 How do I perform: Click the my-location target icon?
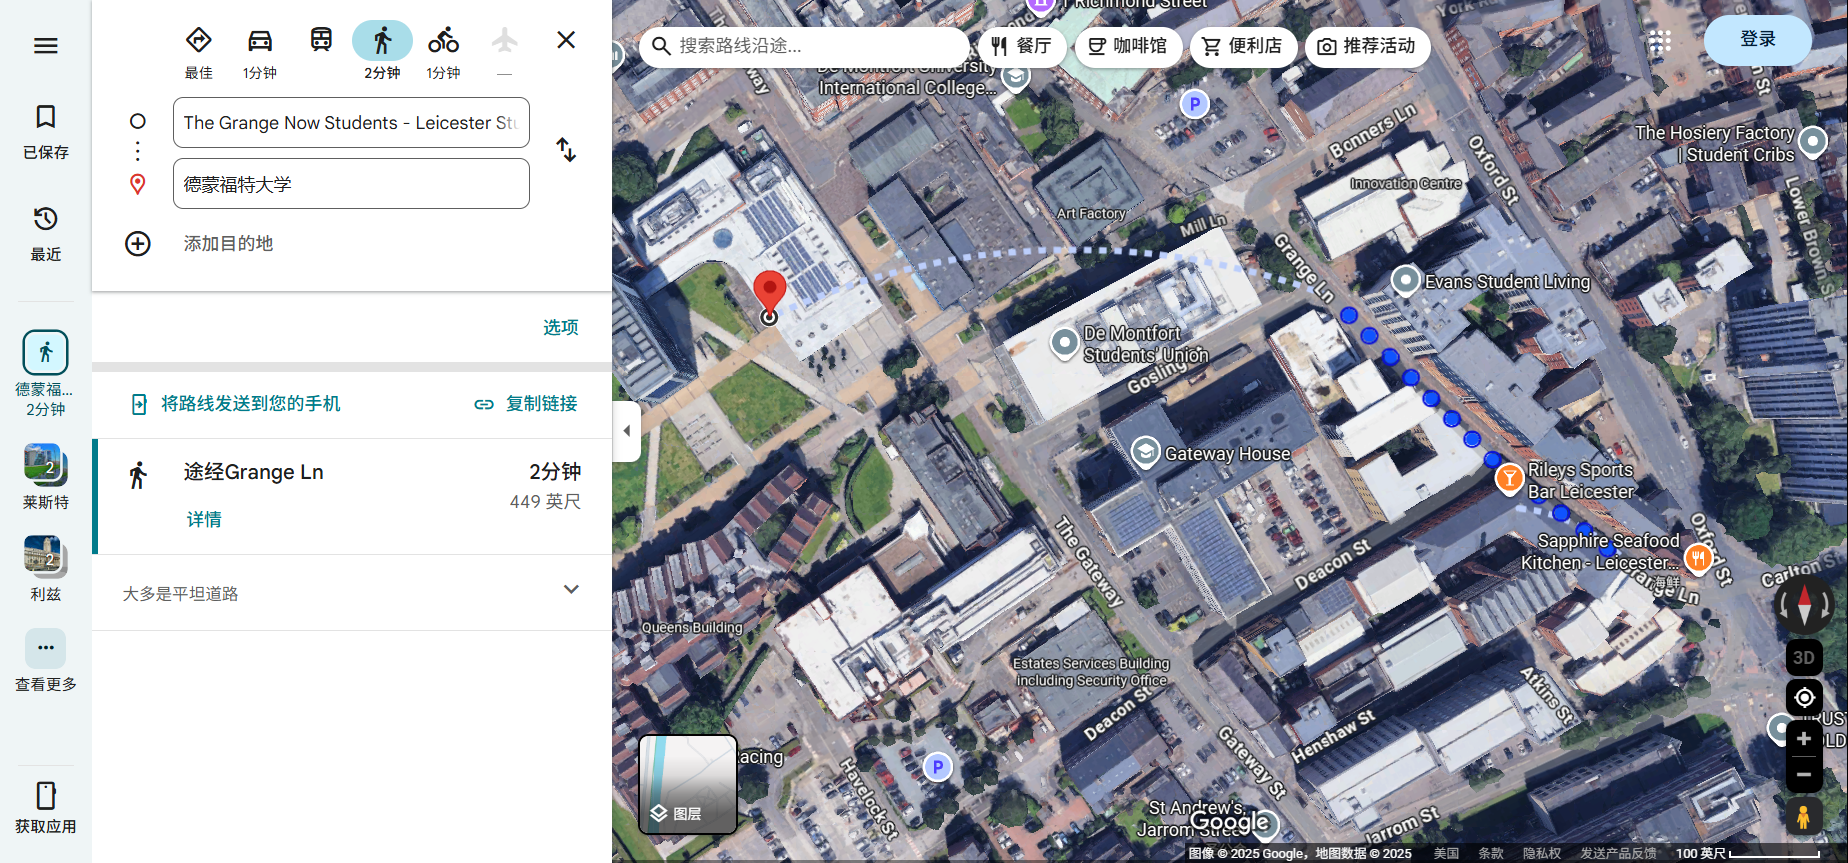[1804, 697]
